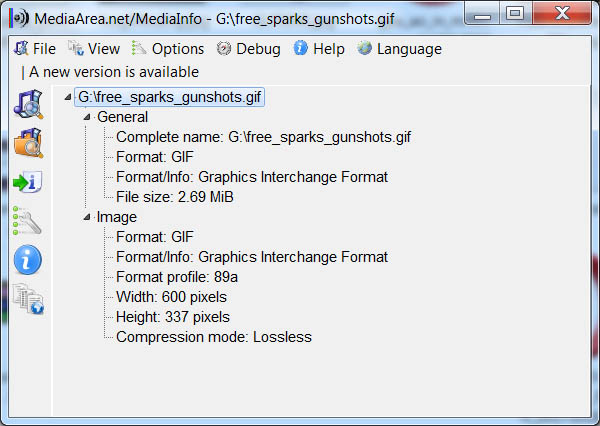Select the Image tree node
The image size is (600, 426).
[117, 217]
